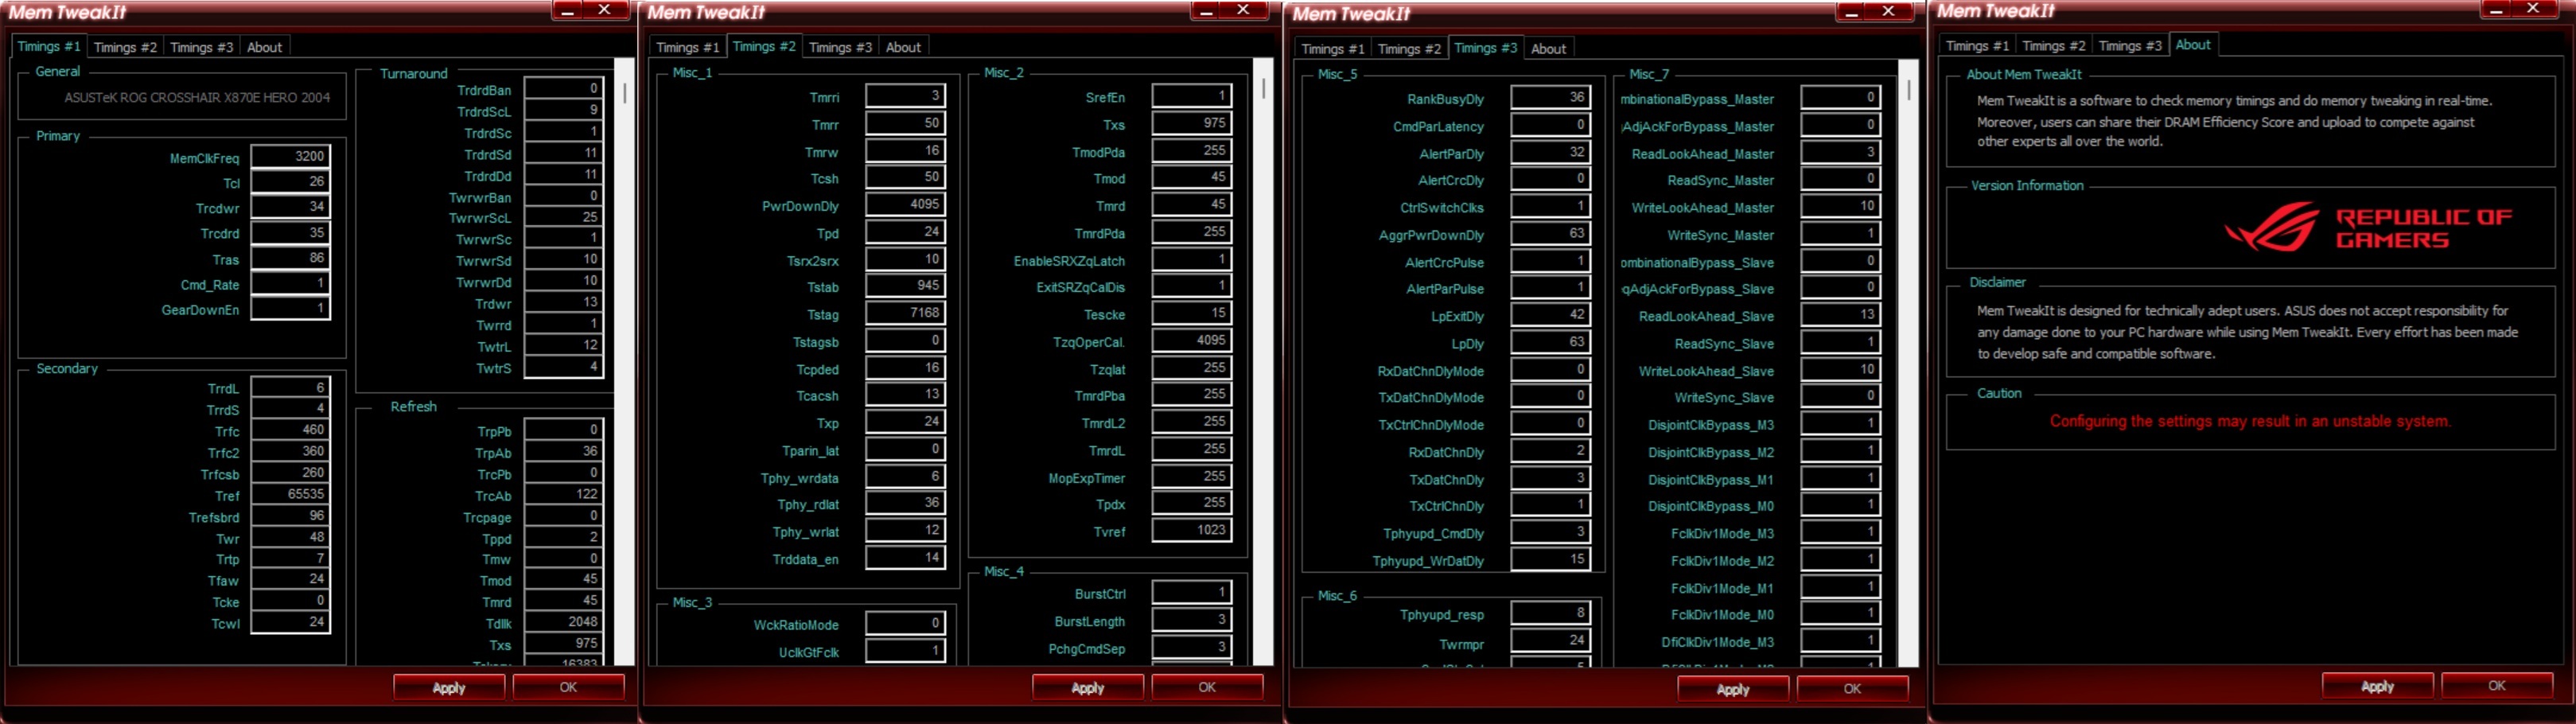Open Timings #1 tab in the About window
The image size is (2576, 724).
tap(1976, 46)
